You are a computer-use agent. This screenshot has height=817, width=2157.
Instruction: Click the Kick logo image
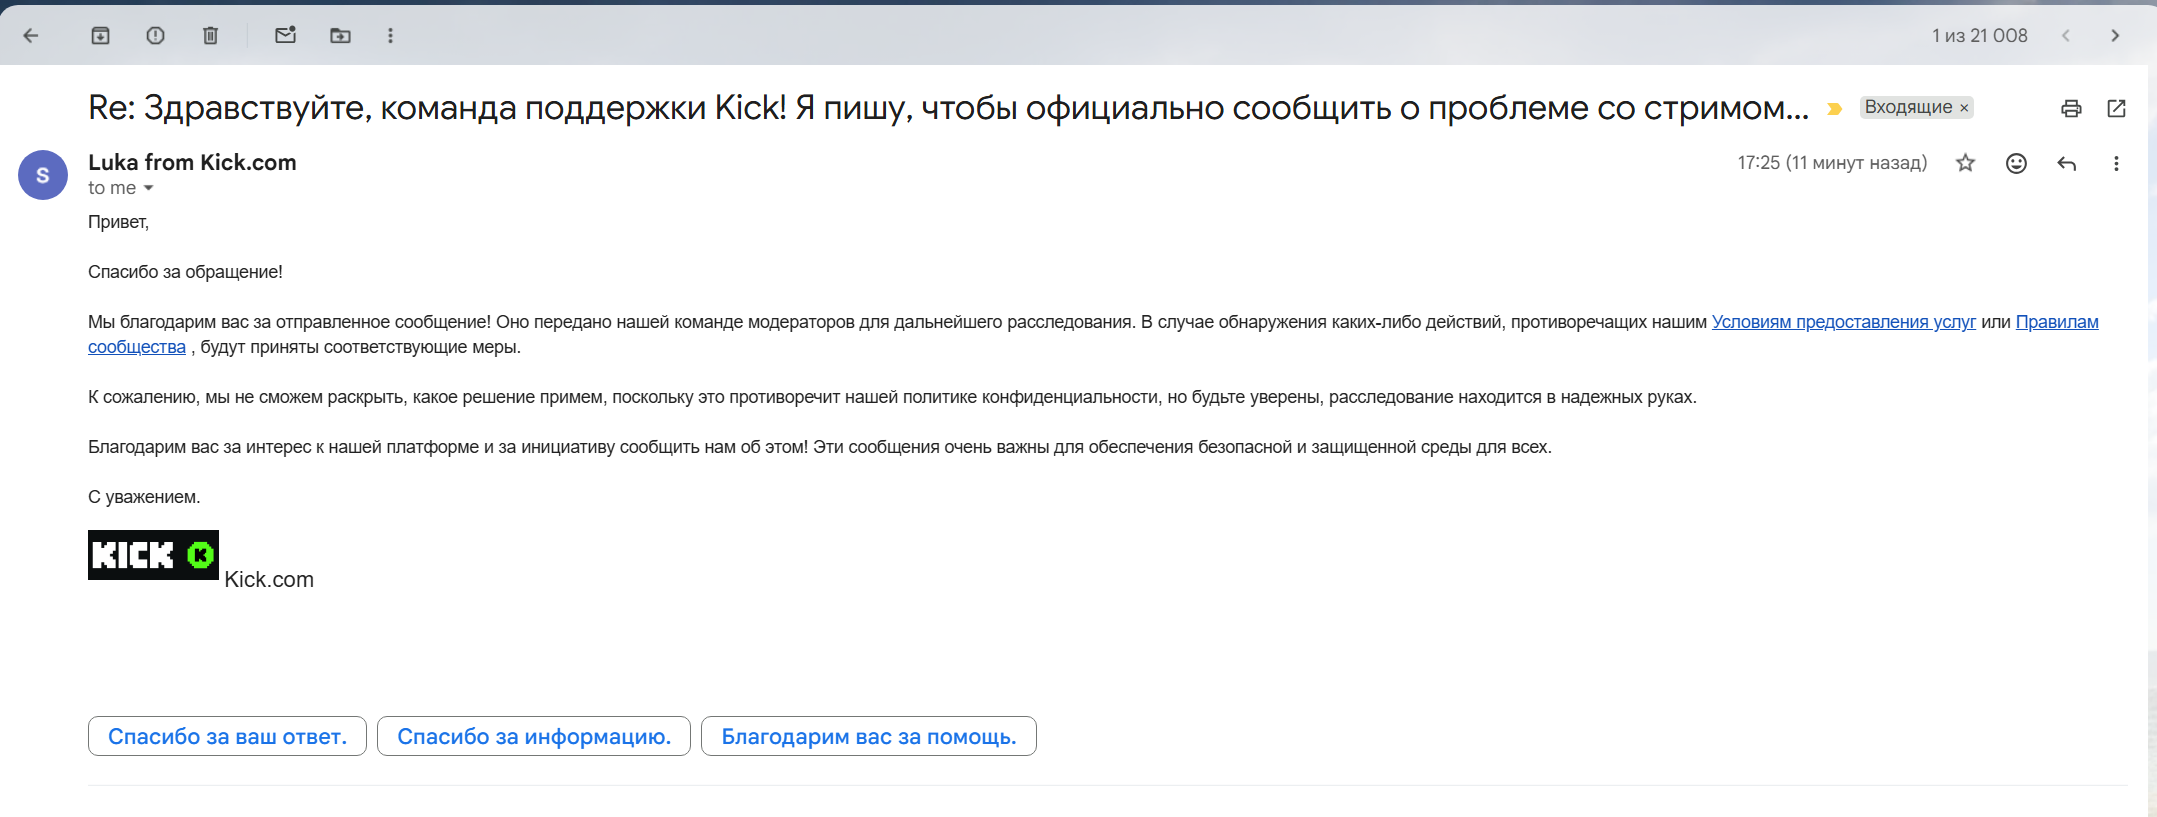(x=153, y=555)
